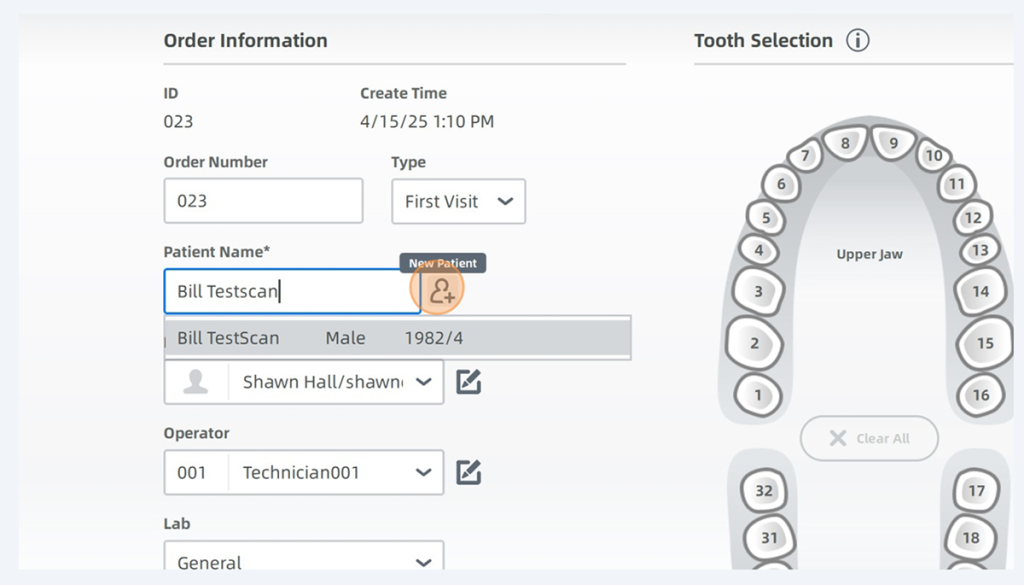Choose tooth 9 in upper jaw
This screenshot has width=1024, height=585.
click(893, 144)
